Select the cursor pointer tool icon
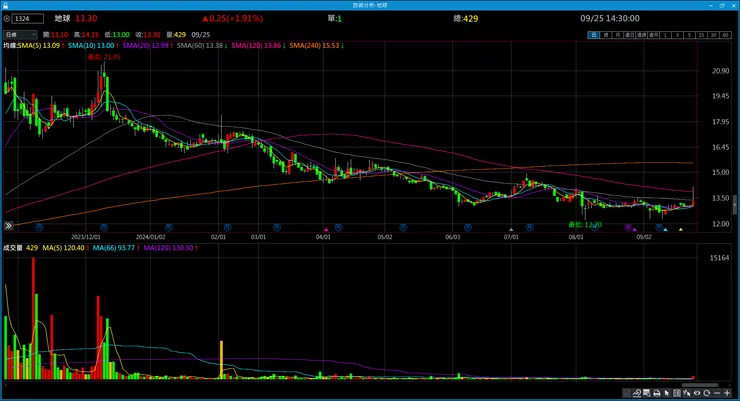 (667, 393)
